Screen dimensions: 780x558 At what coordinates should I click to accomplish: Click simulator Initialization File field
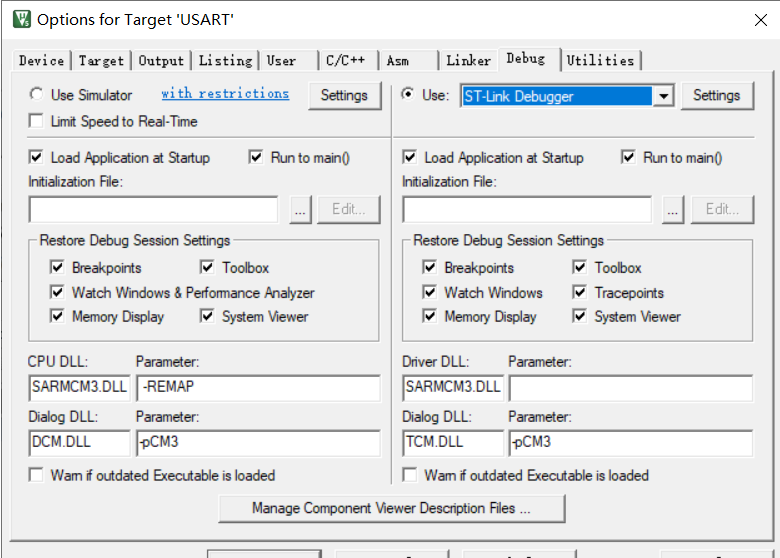[154, 209]
